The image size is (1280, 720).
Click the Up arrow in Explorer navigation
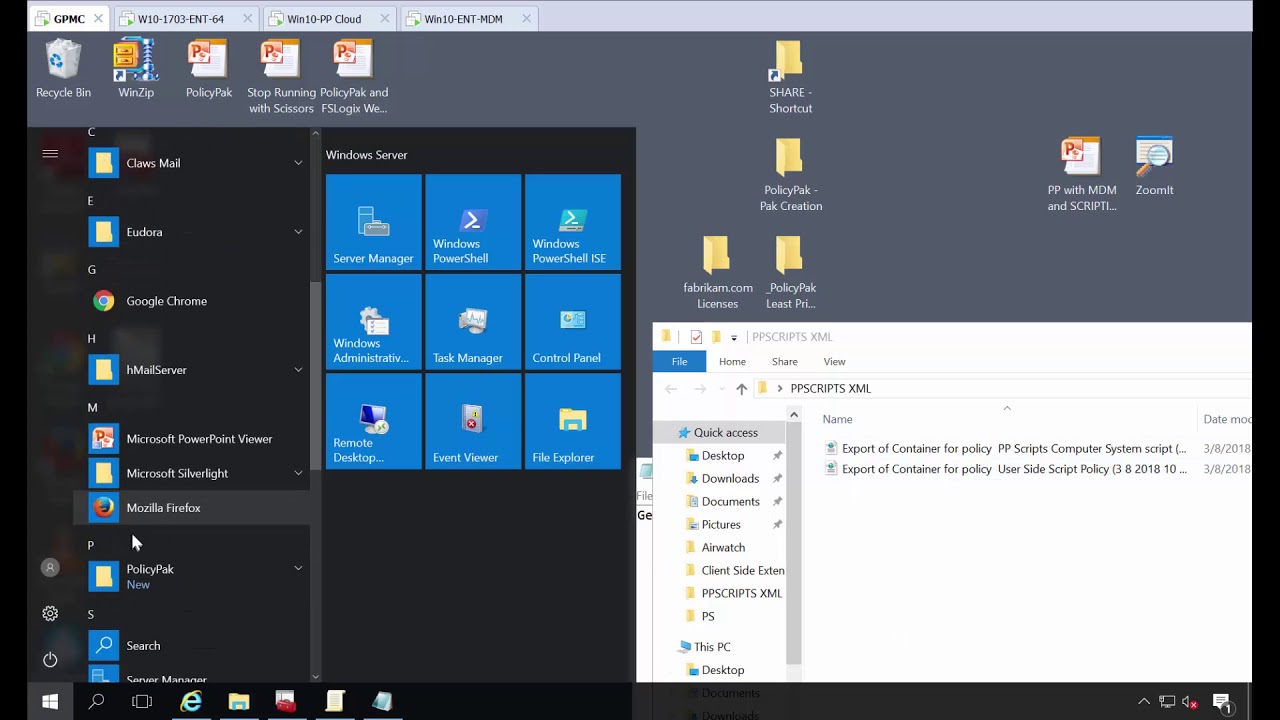pyautogui.click(x=741, y=389)
